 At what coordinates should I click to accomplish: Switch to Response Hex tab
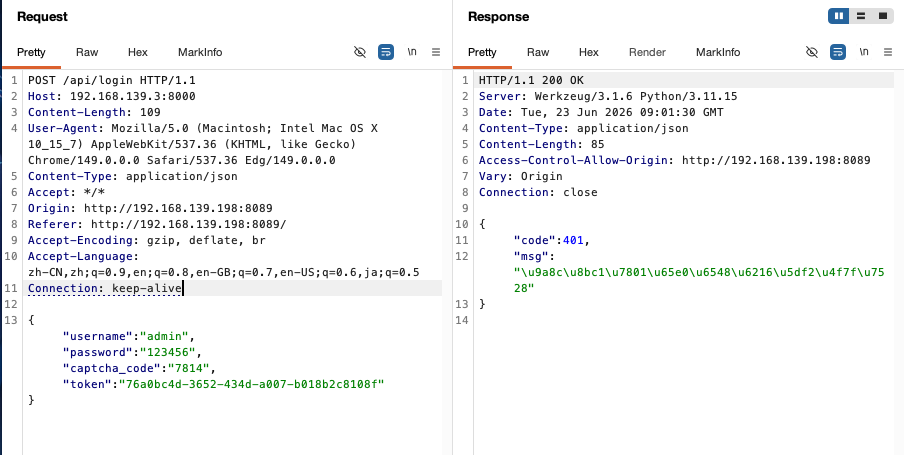point(589,52)
